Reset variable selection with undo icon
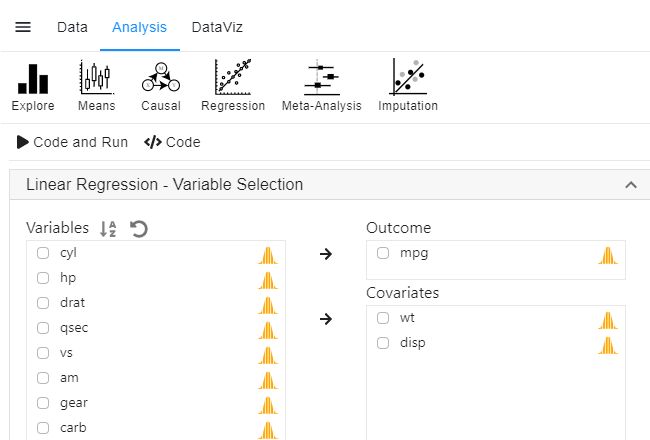 point(139,229)
